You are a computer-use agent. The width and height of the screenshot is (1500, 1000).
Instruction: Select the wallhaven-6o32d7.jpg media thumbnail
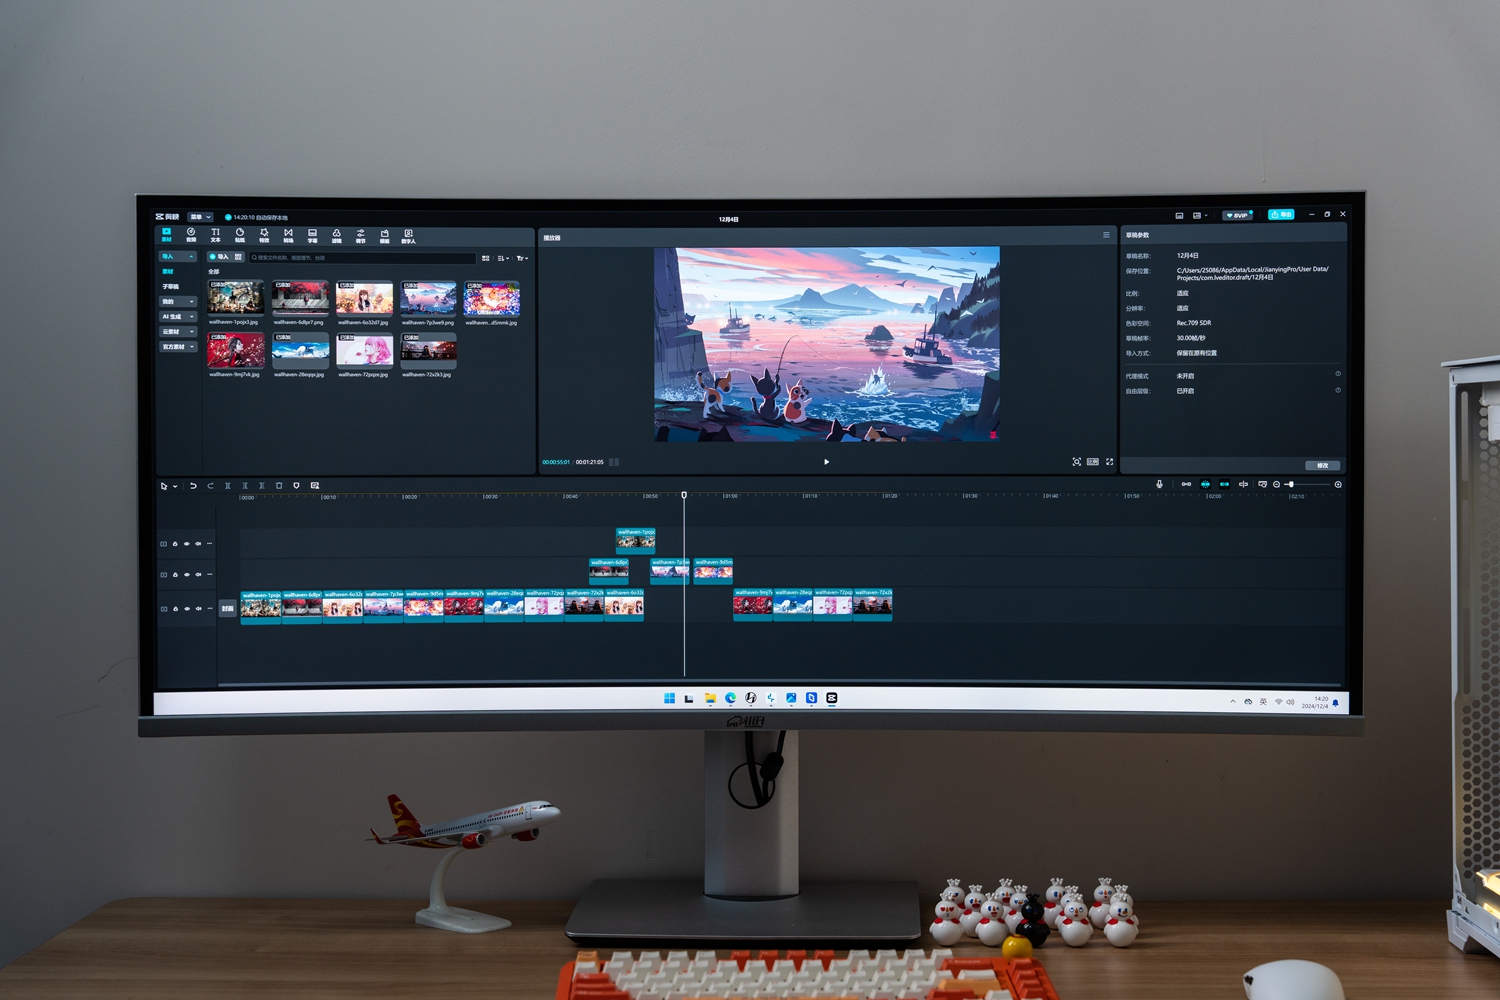[x=364, y=298]
